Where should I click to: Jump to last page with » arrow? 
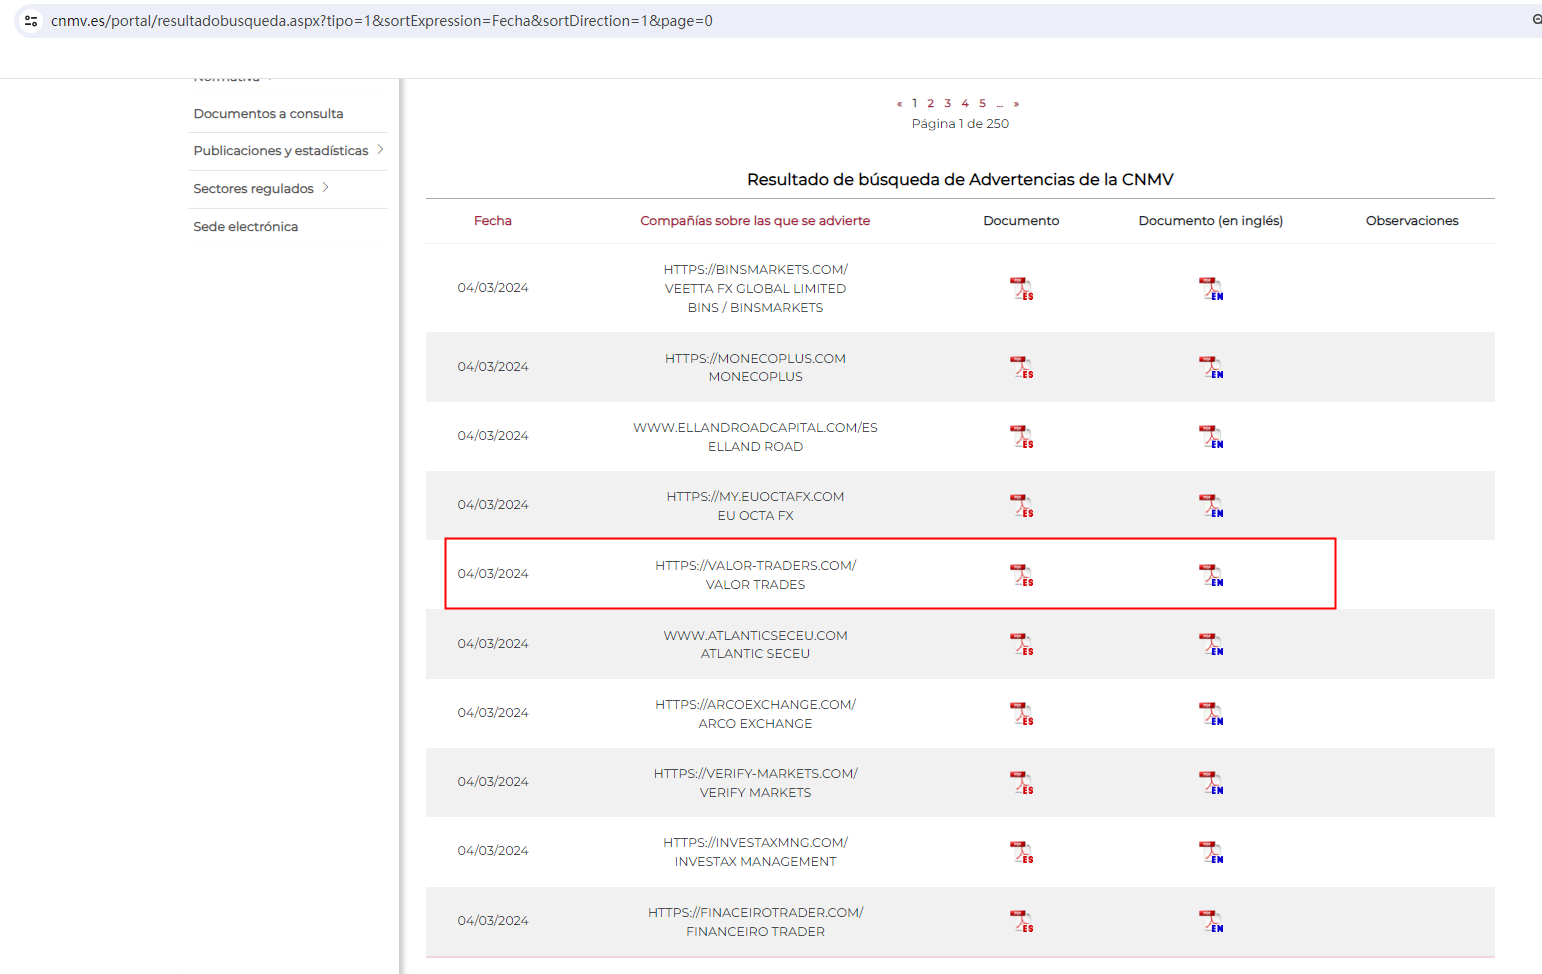coord(1016,103)
